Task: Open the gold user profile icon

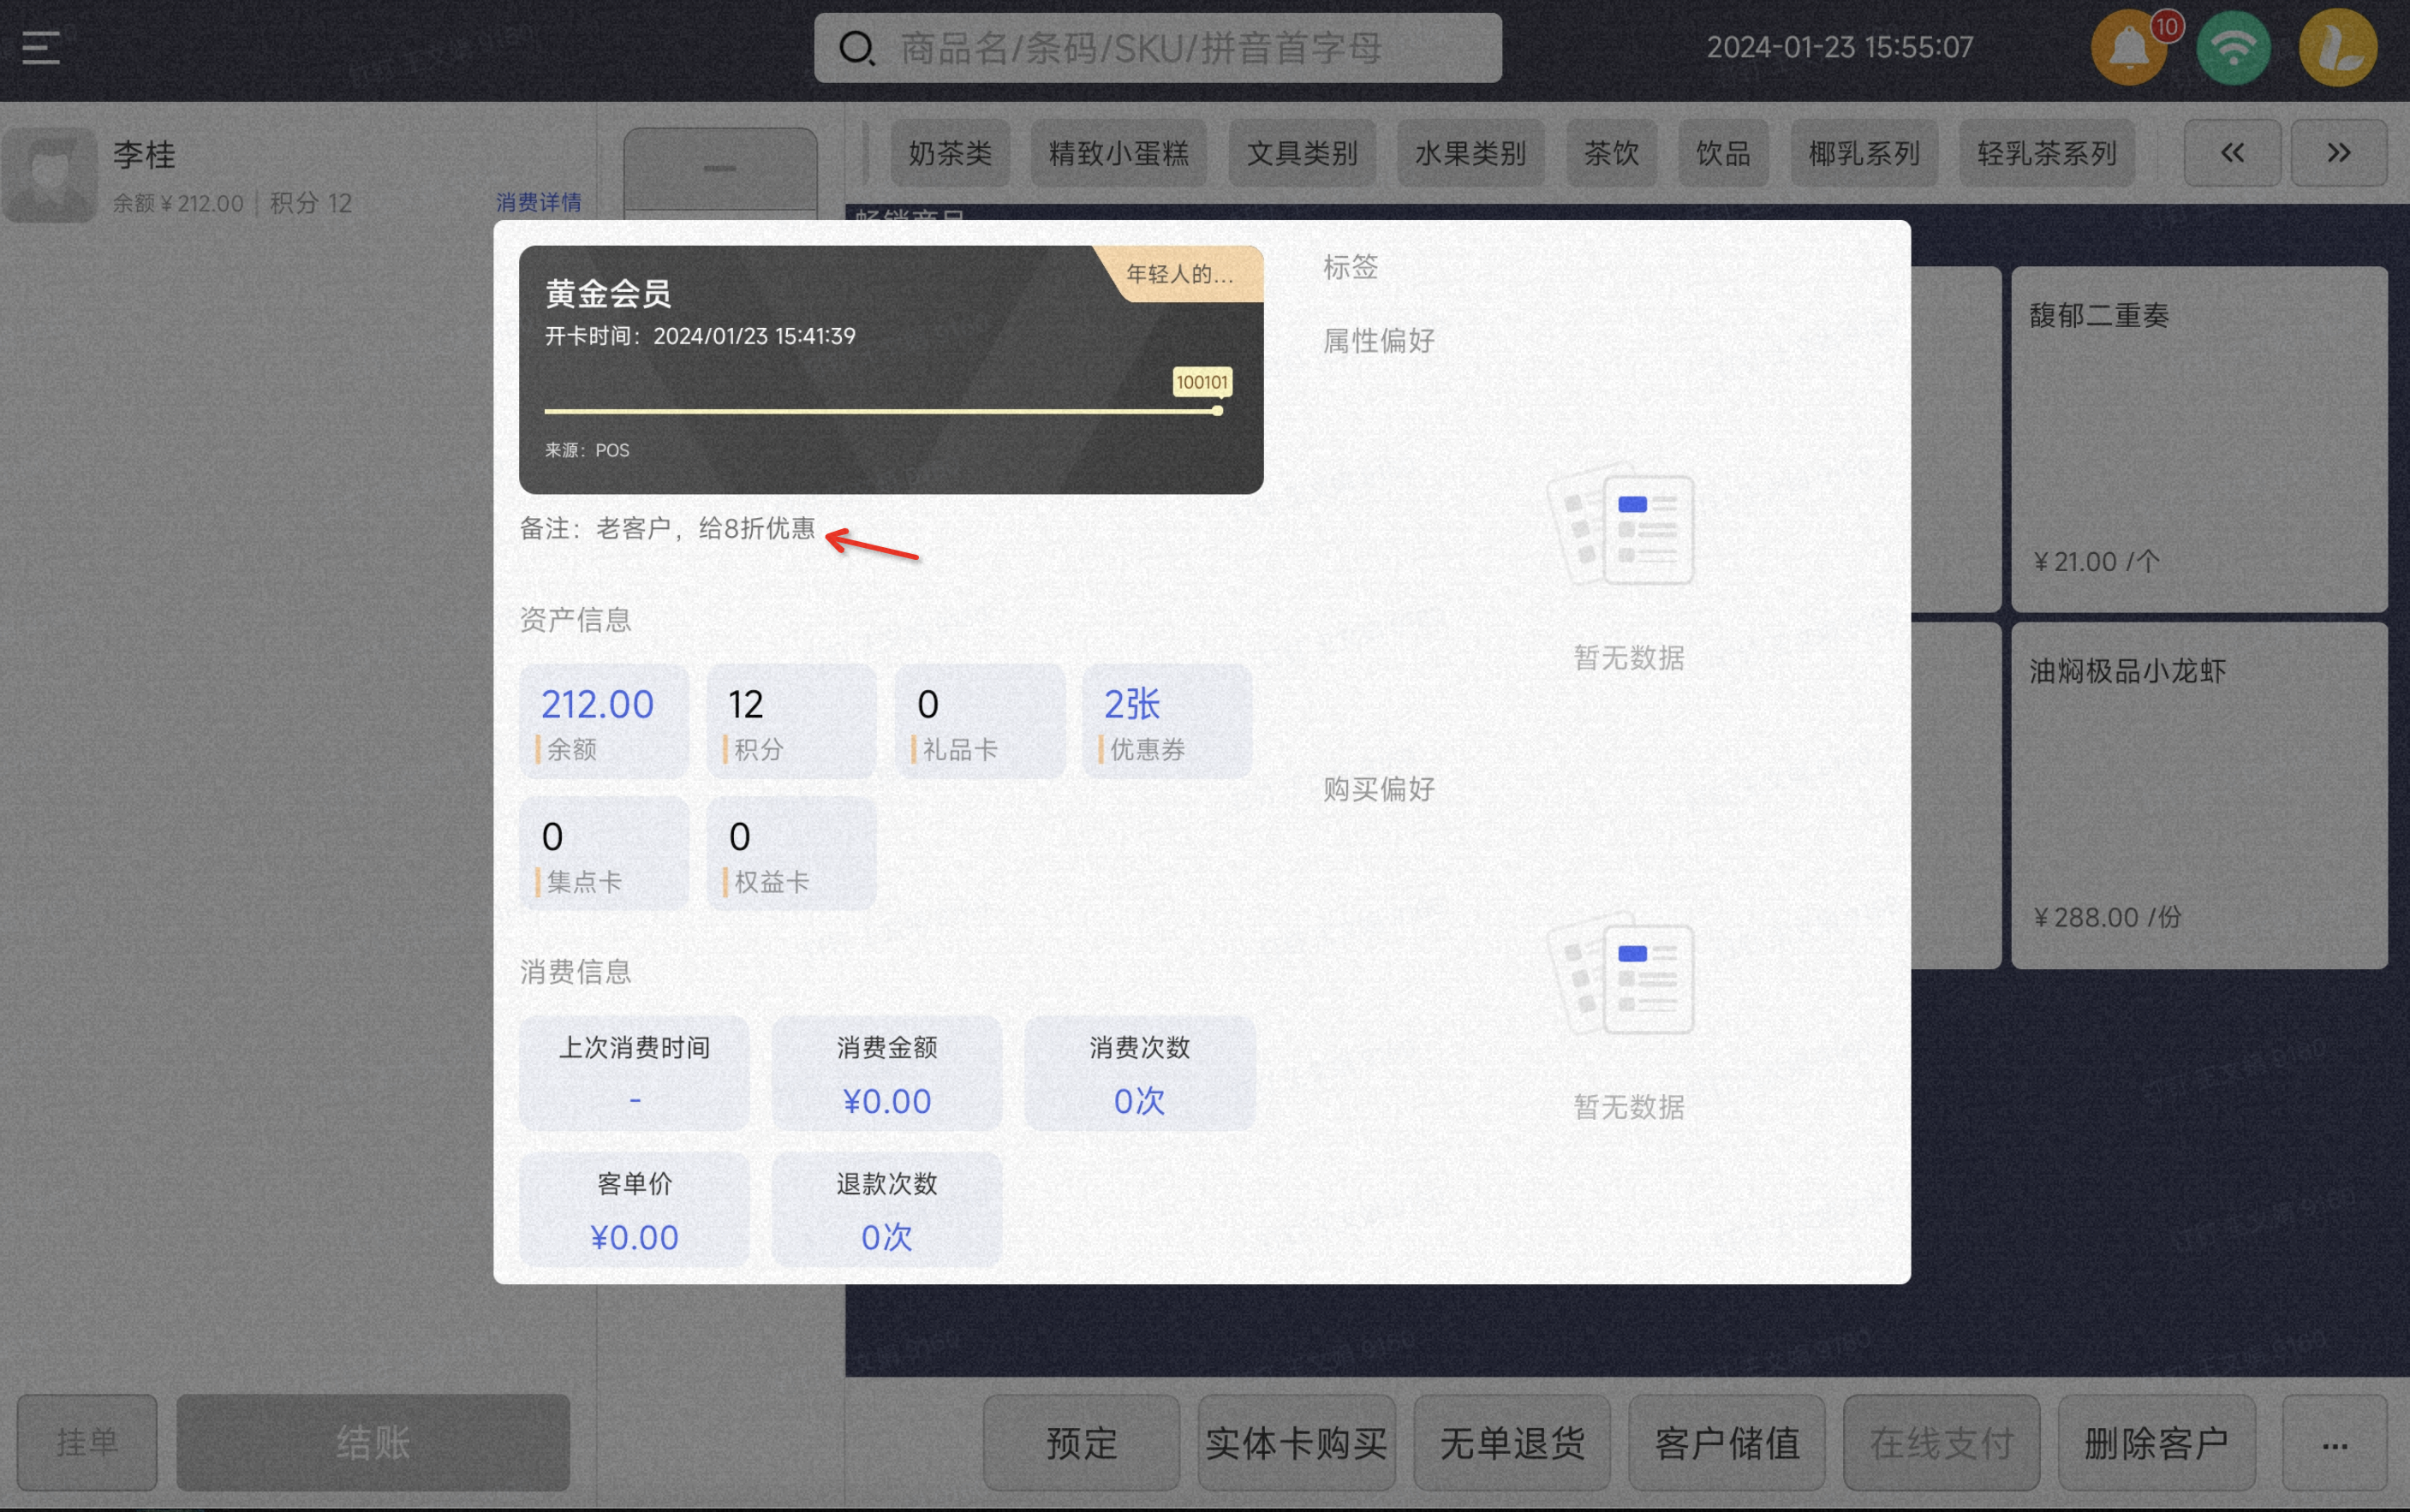Action: click(x=2337, y=48)
